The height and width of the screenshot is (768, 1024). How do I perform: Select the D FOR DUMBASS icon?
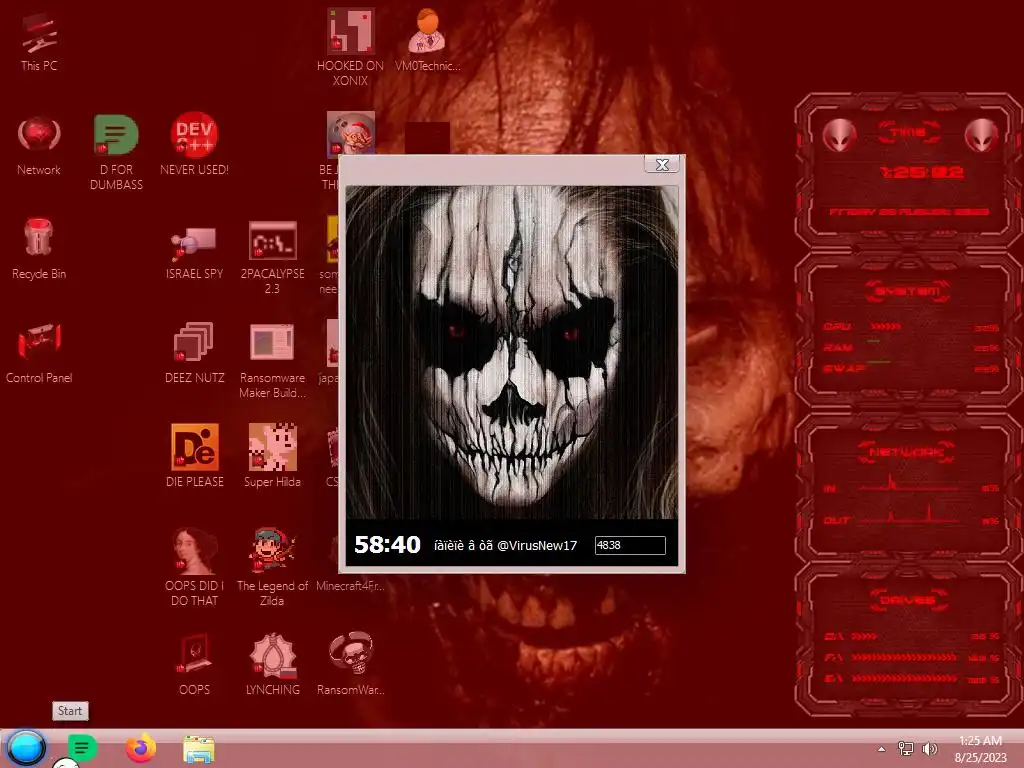[x=116, y=152]
